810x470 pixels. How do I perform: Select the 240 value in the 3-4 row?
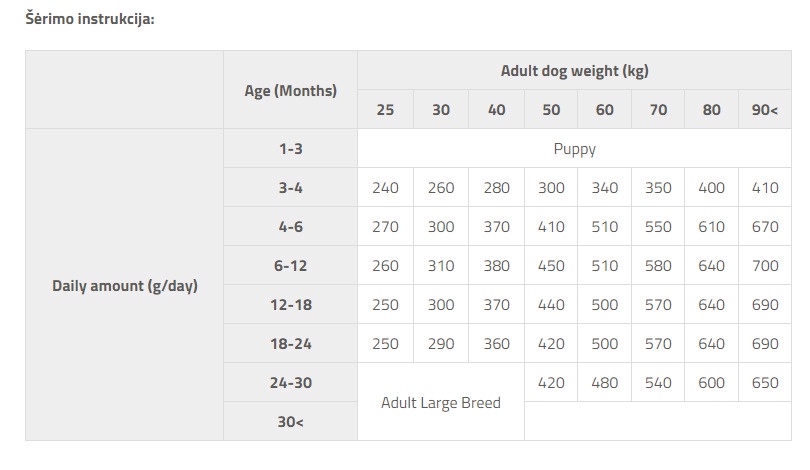coord(385,188)
